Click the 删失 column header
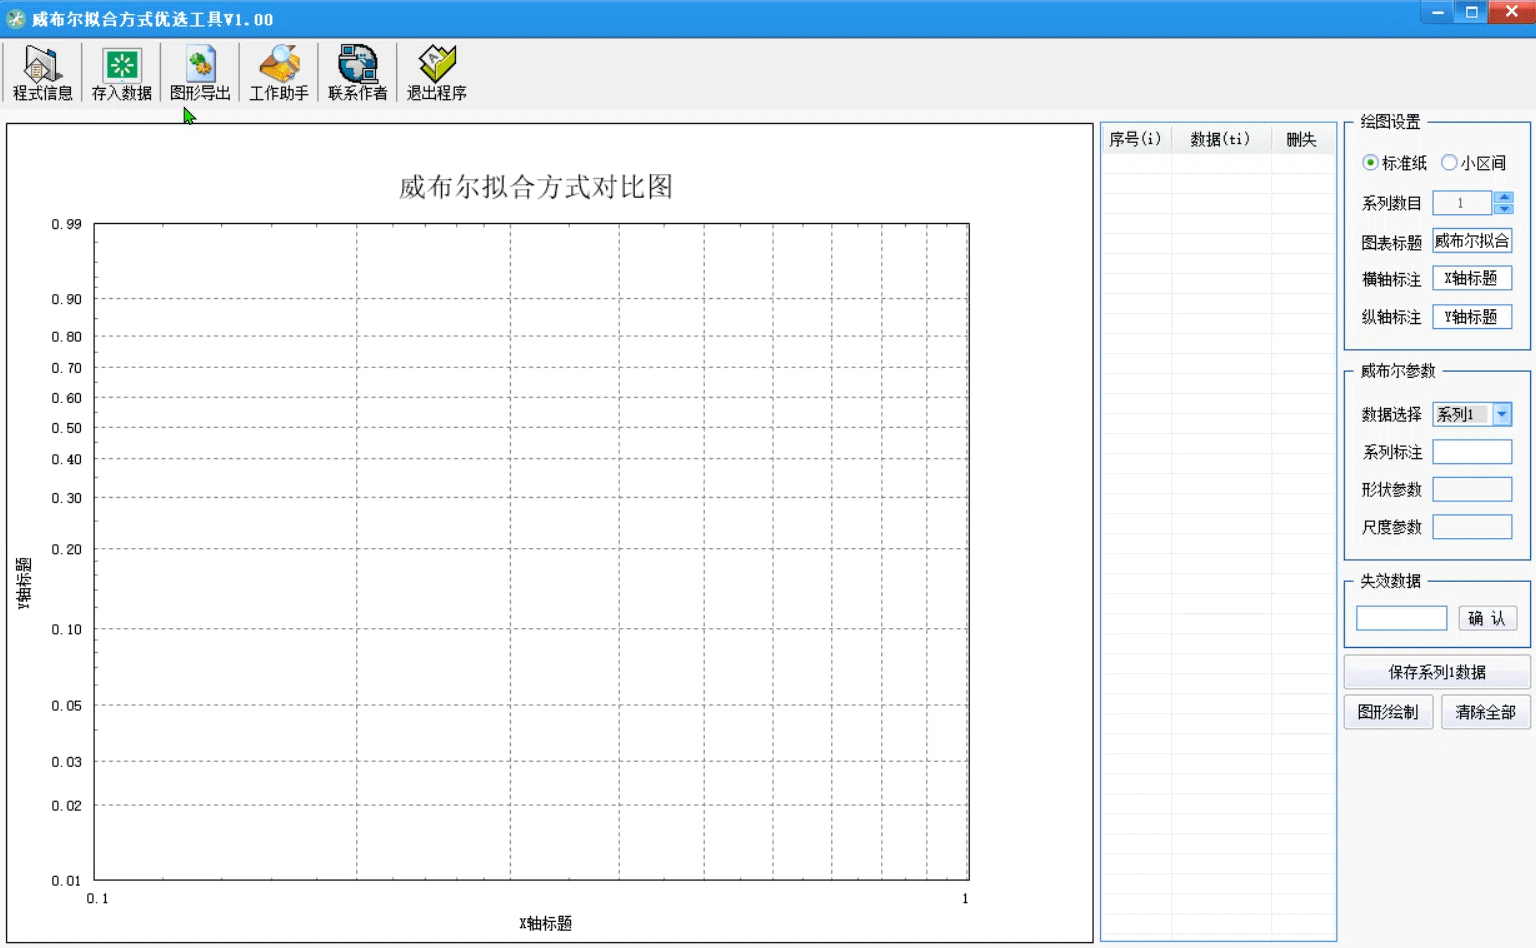This screenshot has width=1536, height=948. 1300,138
